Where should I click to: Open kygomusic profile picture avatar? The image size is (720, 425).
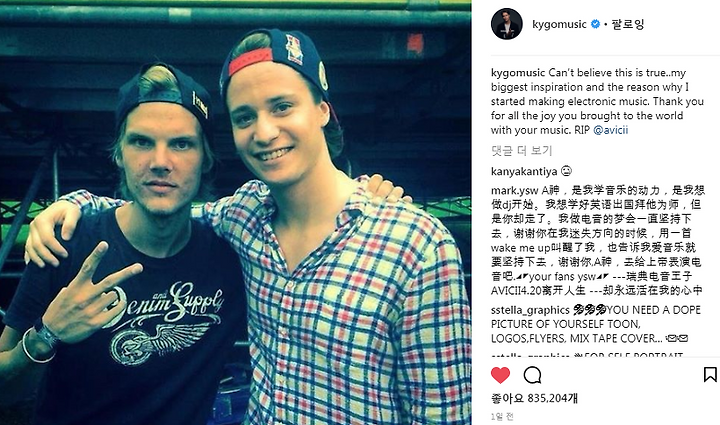[x=506, y=24]
